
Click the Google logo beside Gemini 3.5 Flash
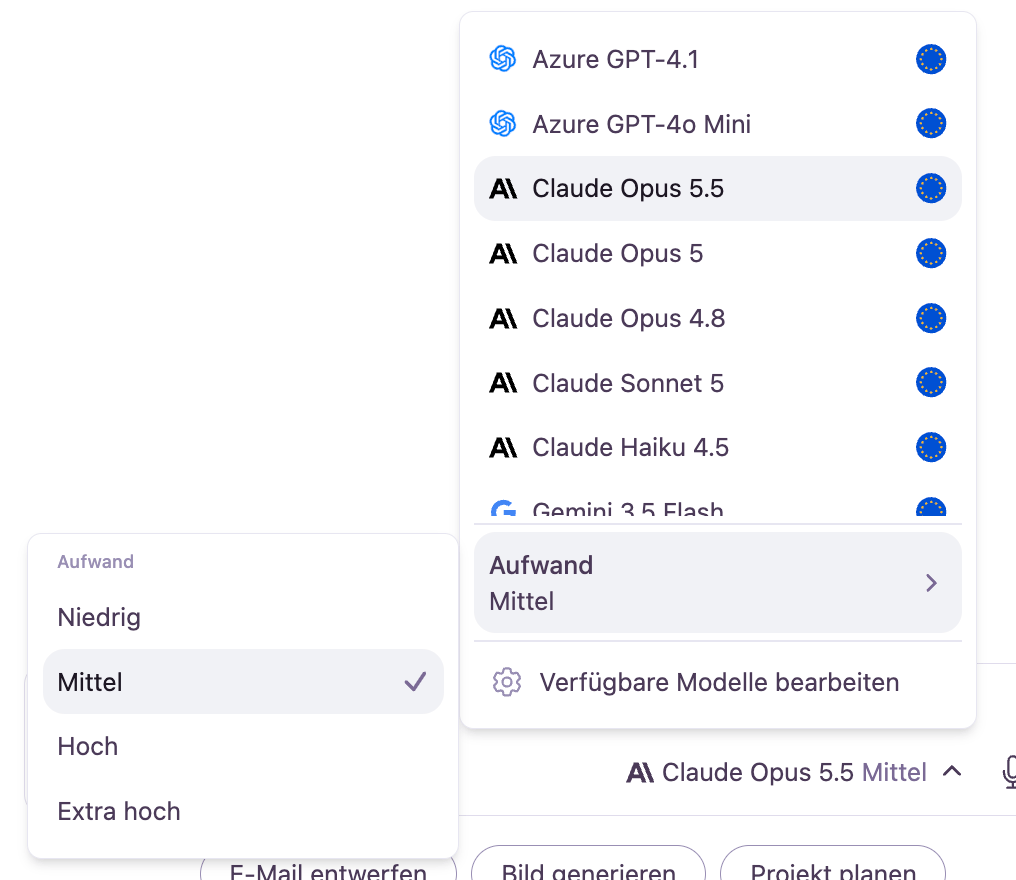pos(503,508)
